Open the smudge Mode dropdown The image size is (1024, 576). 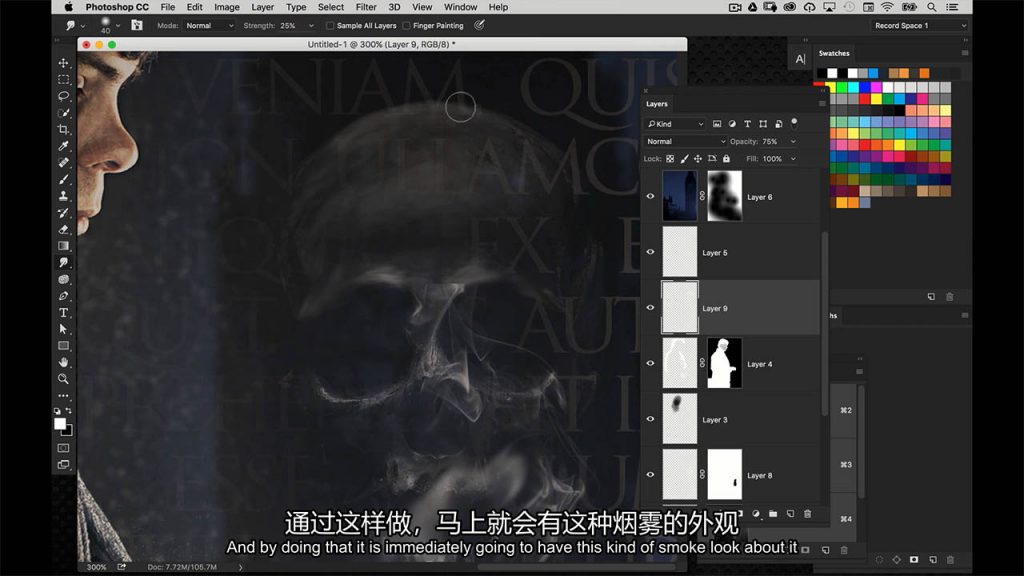[x=210, y=25]
